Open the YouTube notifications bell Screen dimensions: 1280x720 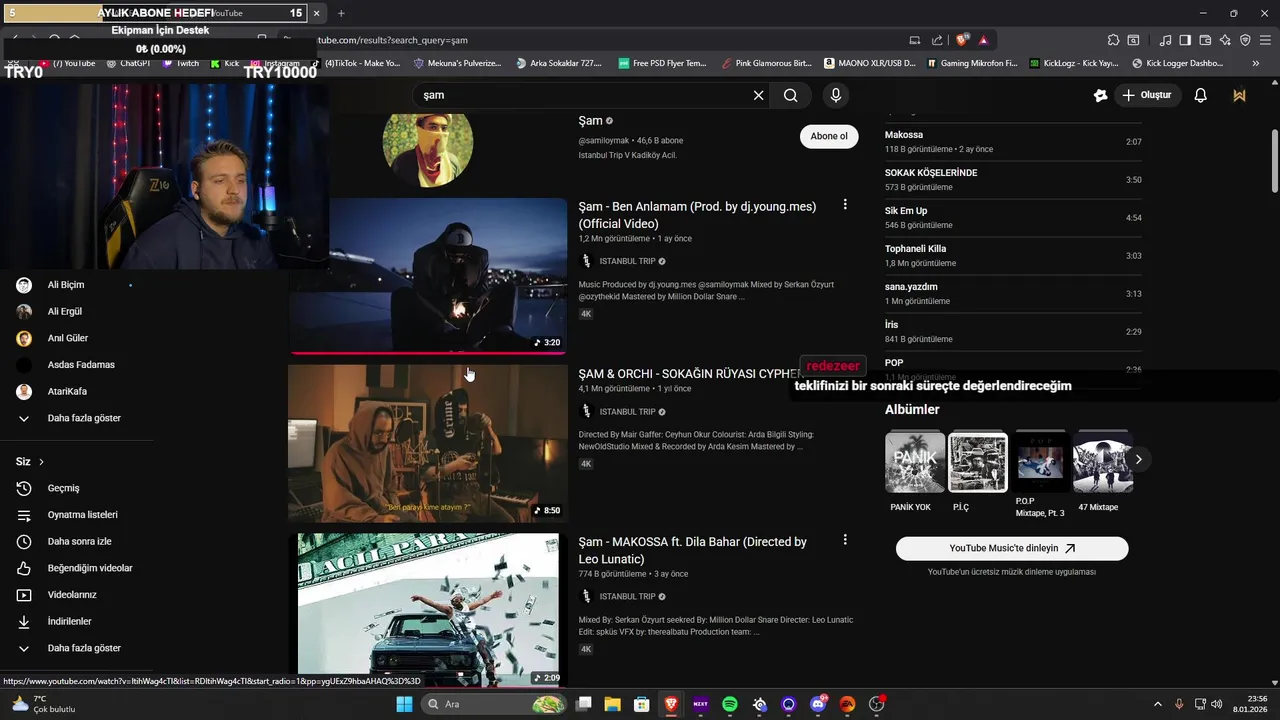1200,95
